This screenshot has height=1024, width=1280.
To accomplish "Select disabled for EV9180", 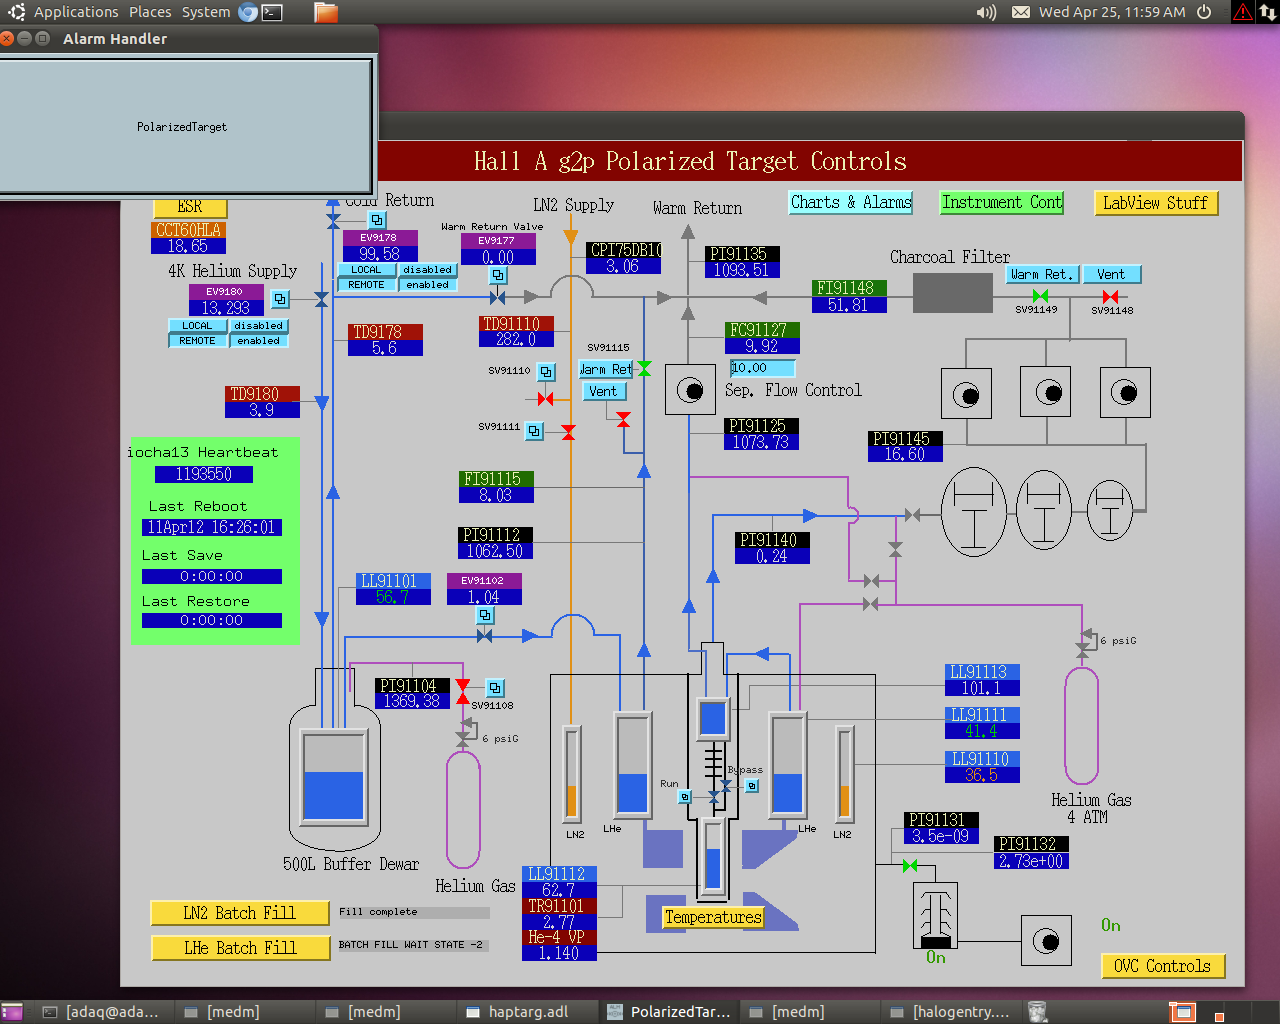I will tap(259, 326).
